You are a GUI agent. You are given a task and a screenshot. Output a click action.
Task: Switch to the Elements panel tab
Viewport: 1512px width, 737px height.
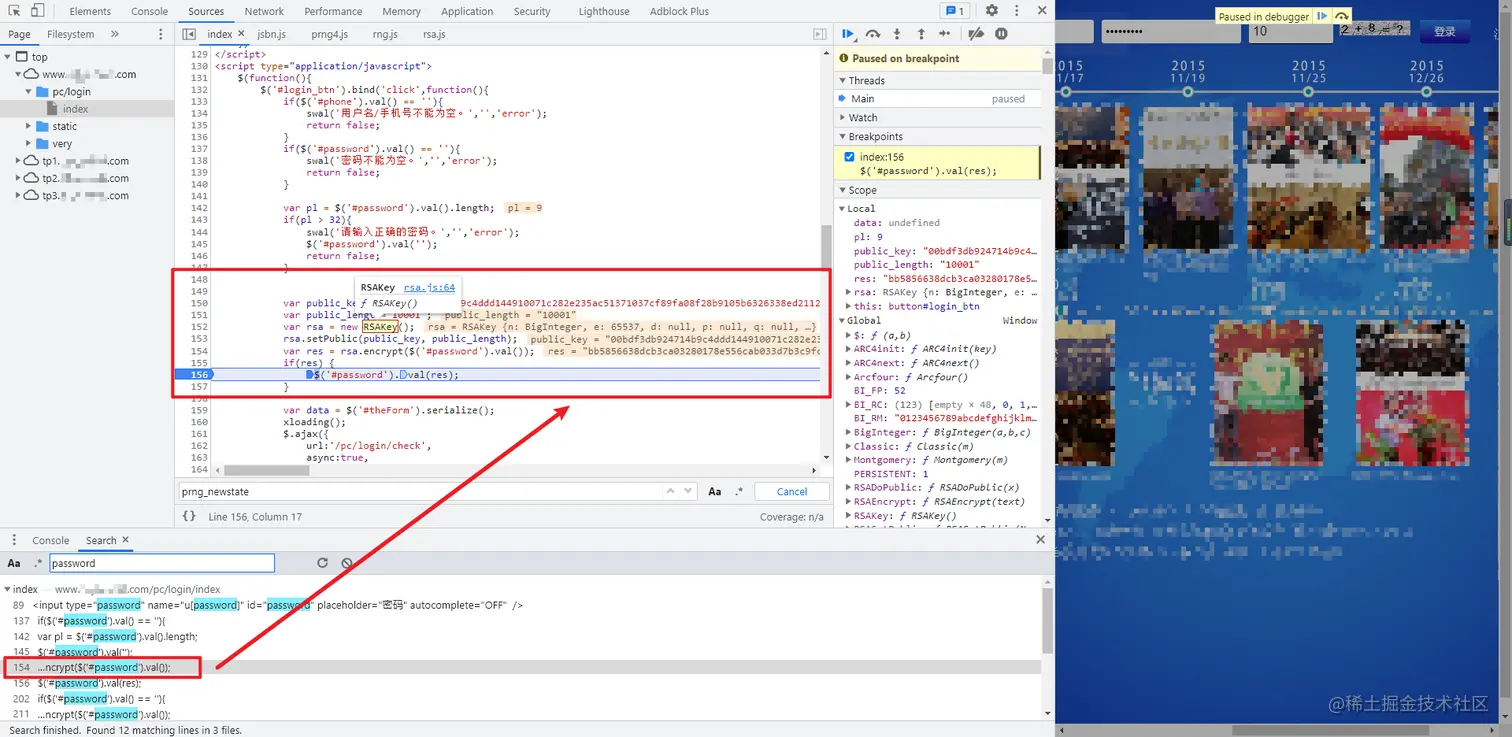pos(90,11)
